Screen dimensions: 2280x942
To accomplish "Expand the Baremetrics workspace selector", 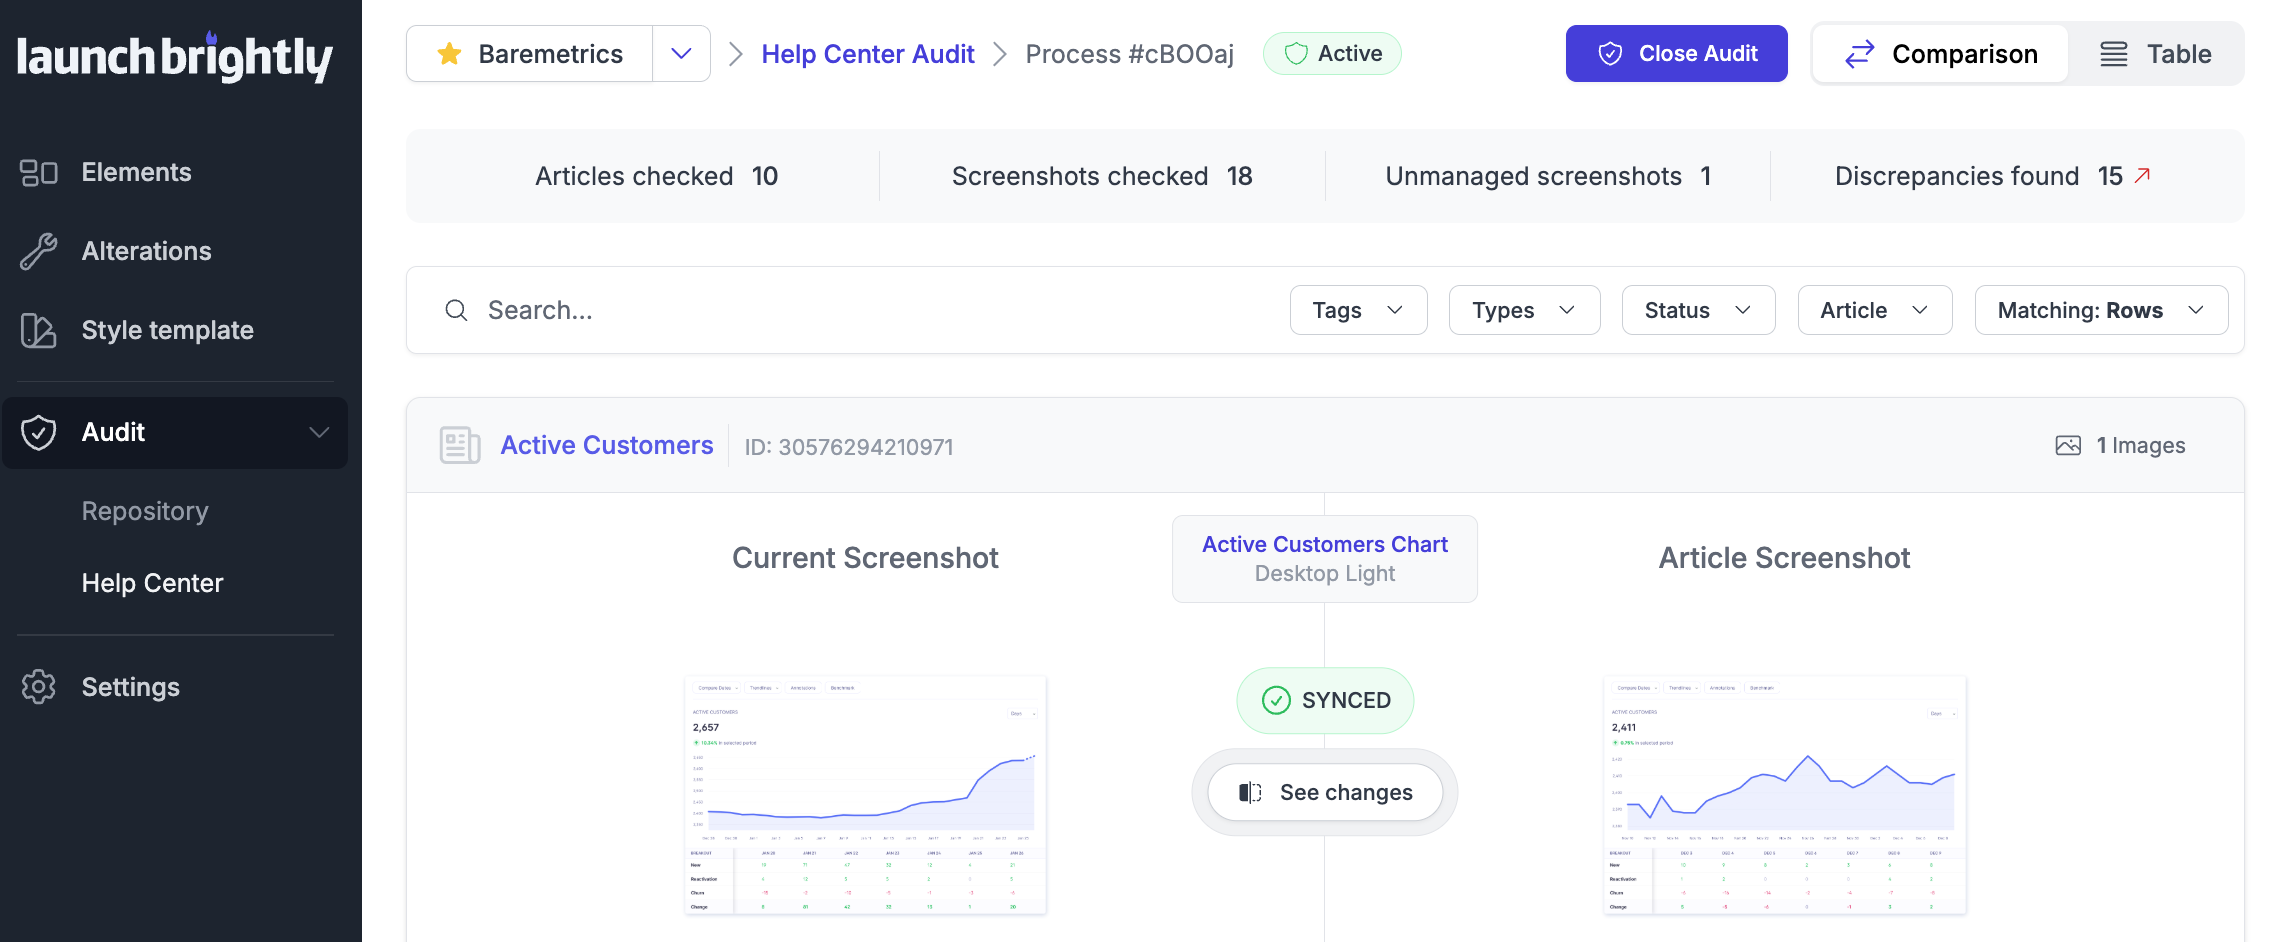I will click(681, 53).
